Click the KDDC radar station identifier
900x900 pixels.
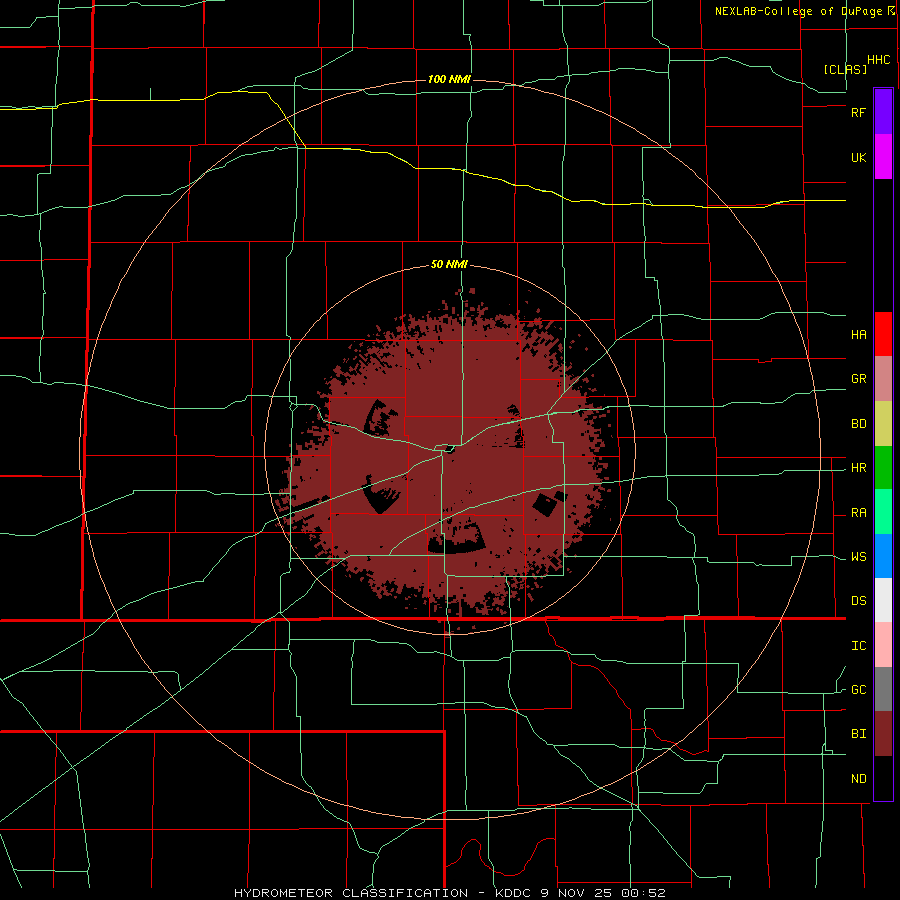pyautogui.click(x=514, y=893)
